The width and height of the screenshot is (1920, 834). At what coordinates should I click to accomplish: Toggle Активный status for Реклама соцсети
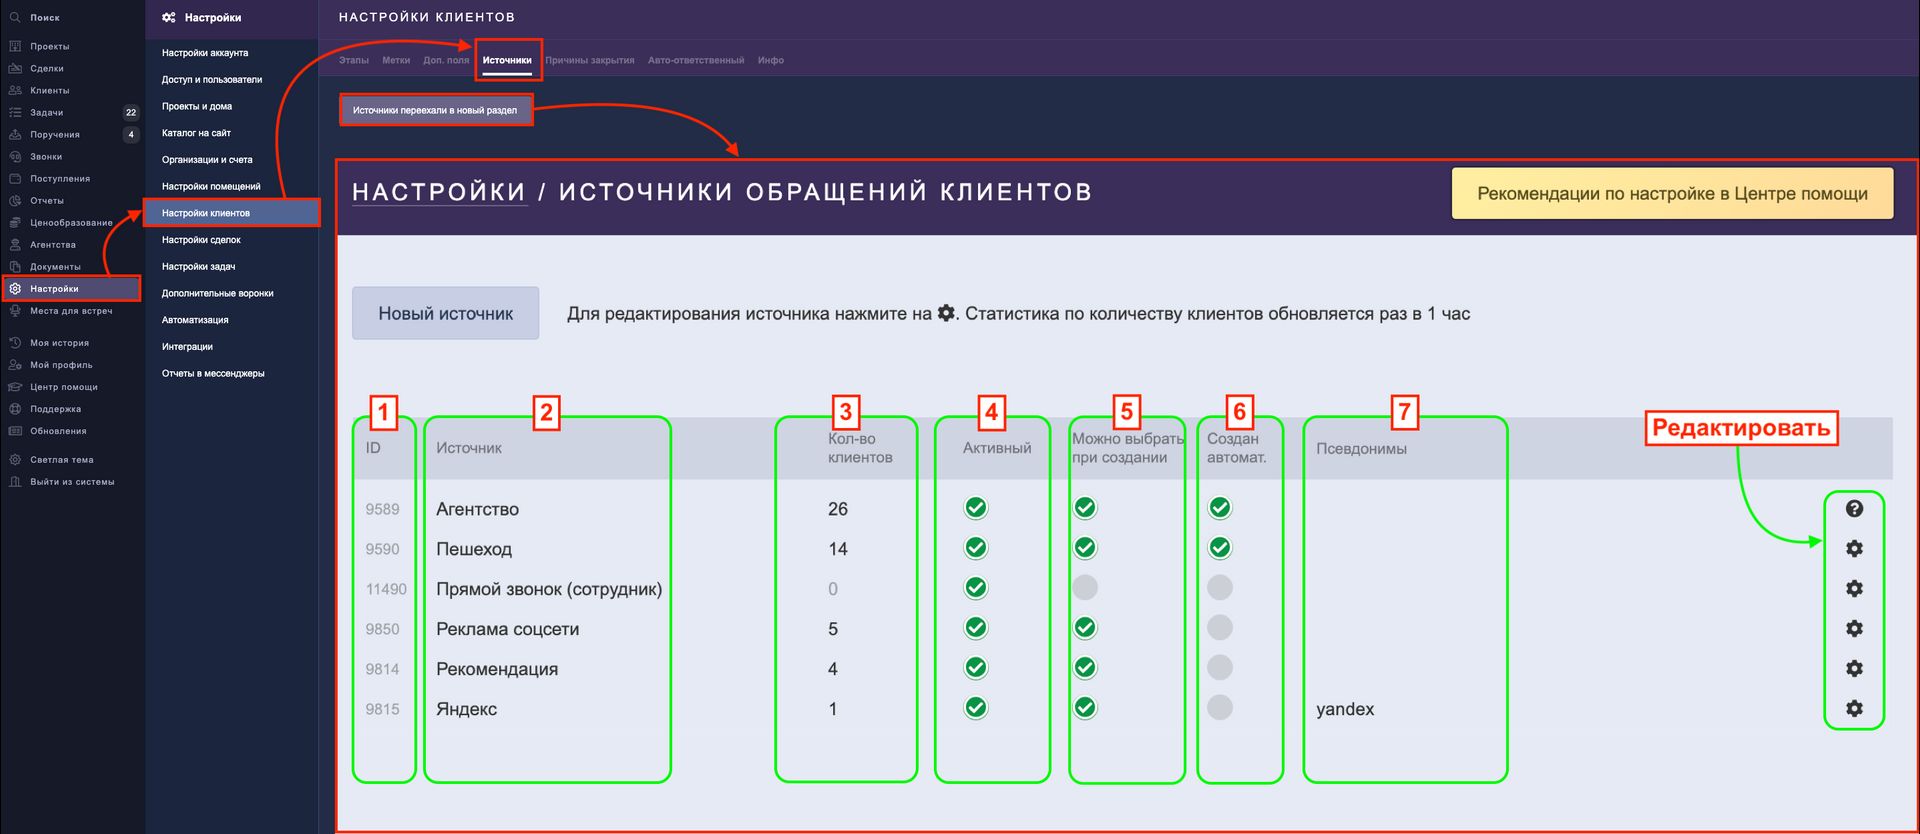coord(976,628)
